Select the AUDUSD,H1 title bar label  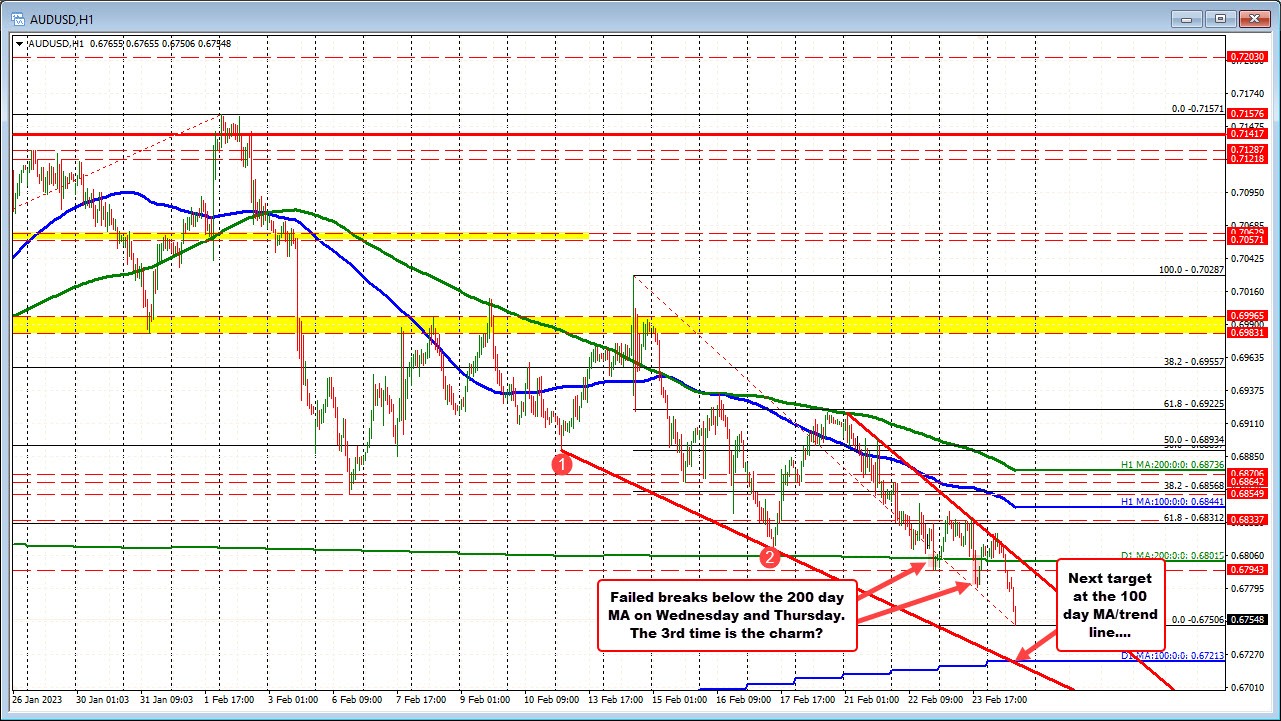pyautogui.click(x=63, y=18)
